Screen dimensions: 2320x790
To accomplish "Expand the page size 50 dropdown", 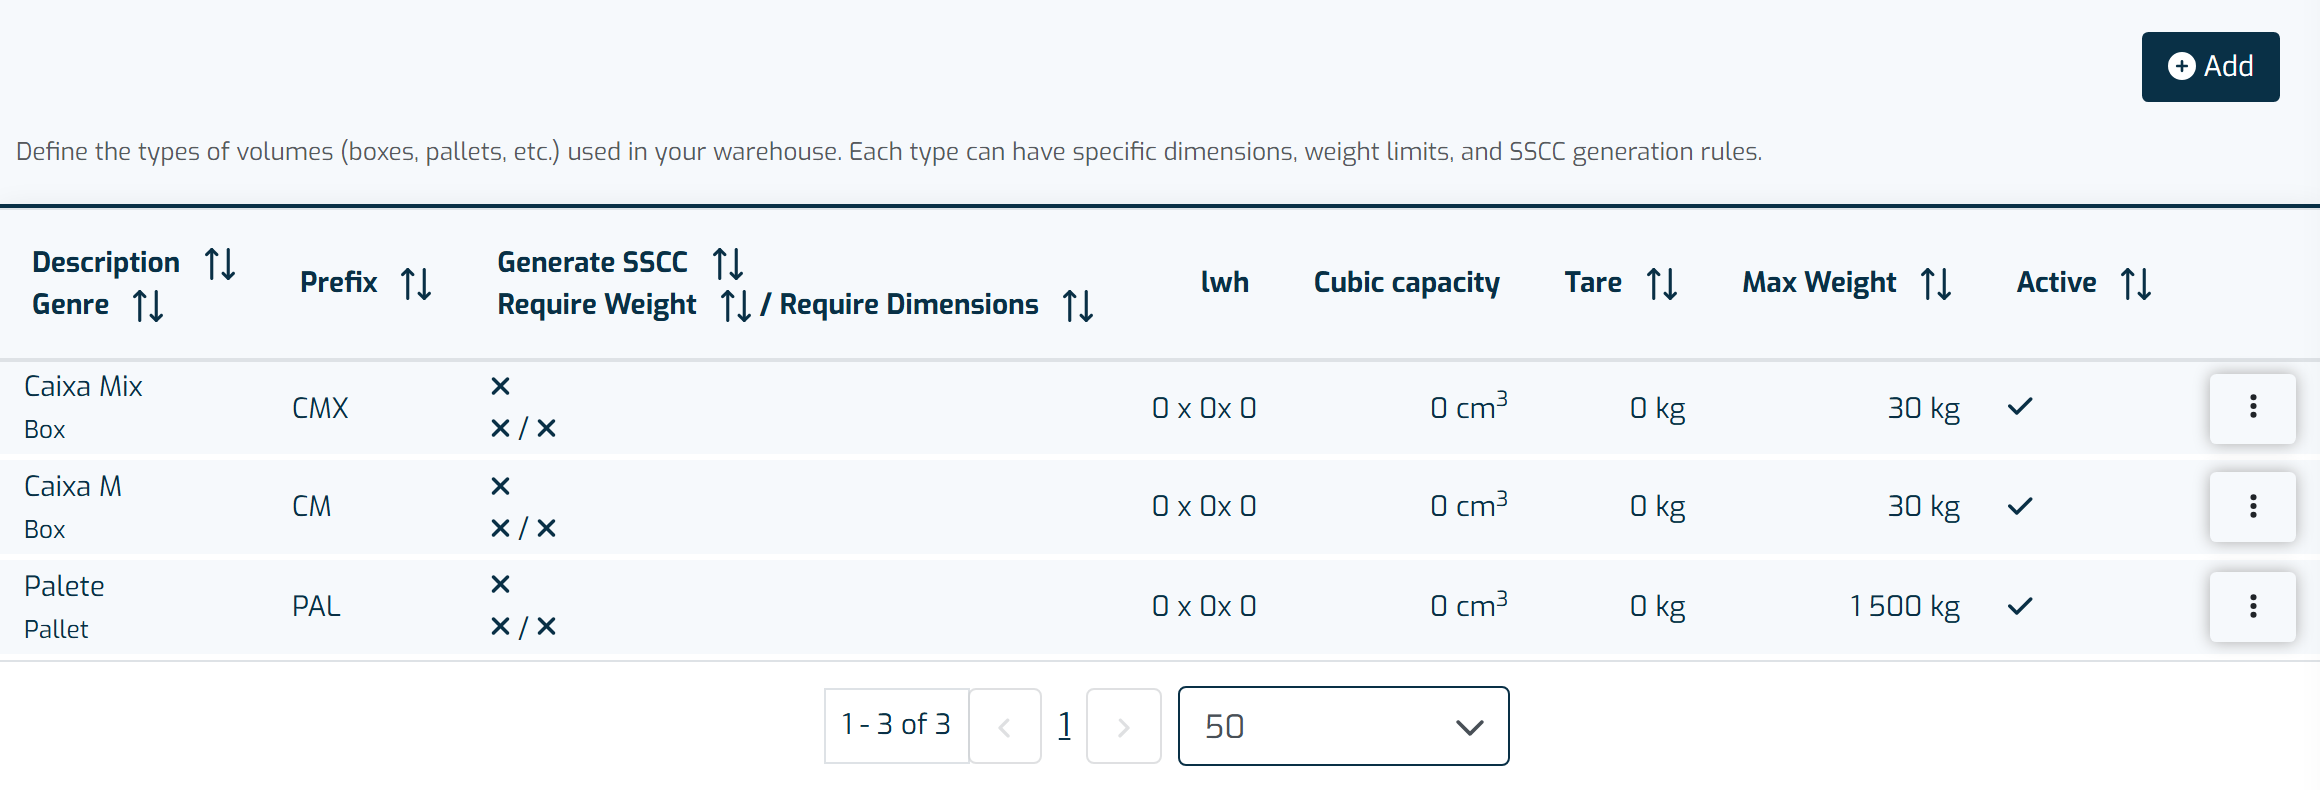I will click(x=1343, y=726).
